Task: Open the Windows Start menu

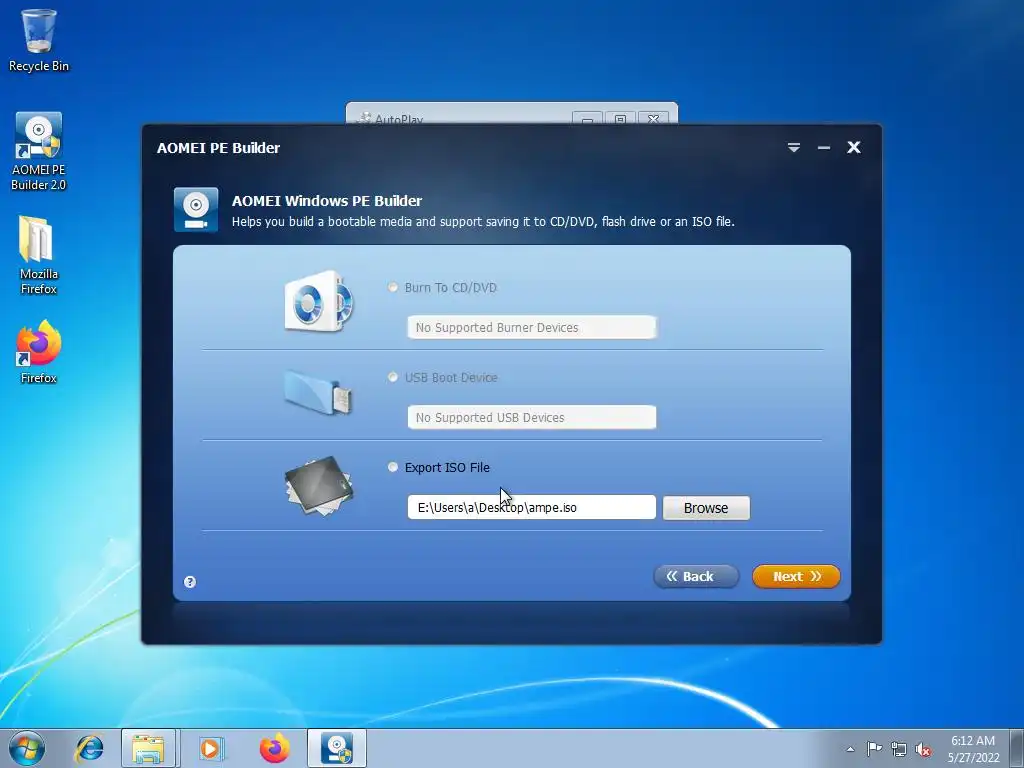Action: (27, 748)
